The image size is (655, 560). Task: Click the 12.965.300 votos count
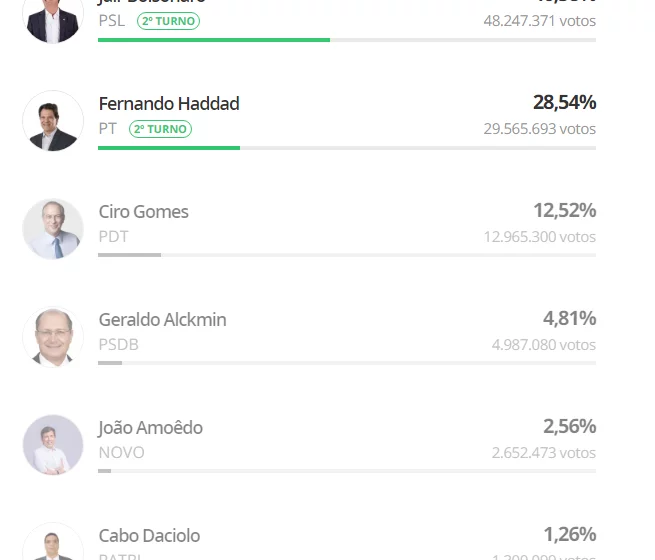pos(540,237)
